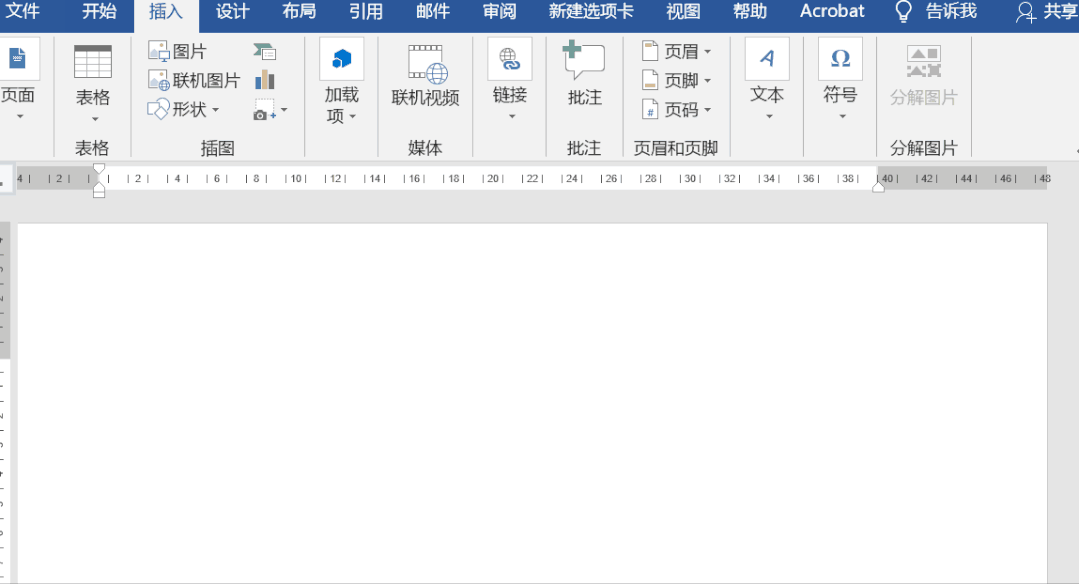Screen dimensions: 1079x584
Task: Click inside the blank document page
Action: tap(532, 403)
